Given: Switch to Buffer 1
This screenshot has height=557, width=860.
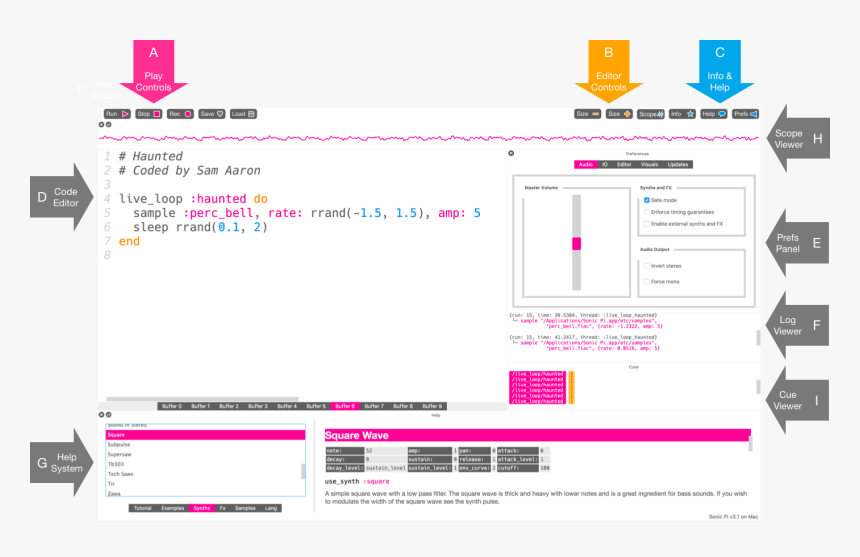Looking at the screenshot, I should pyautogui.click(x=200, y=406).
